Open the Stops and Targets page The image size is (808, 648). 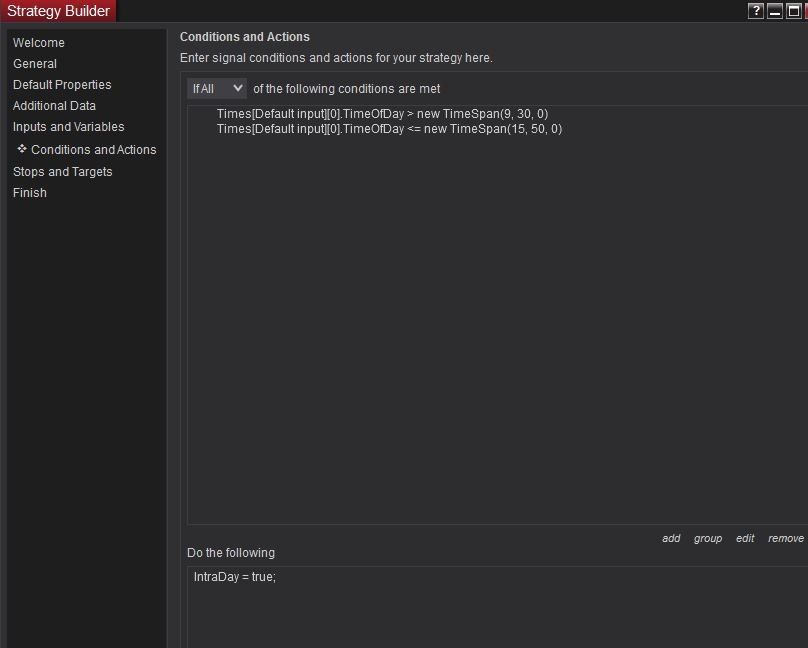pyautogui.click(x=63, y=172)
